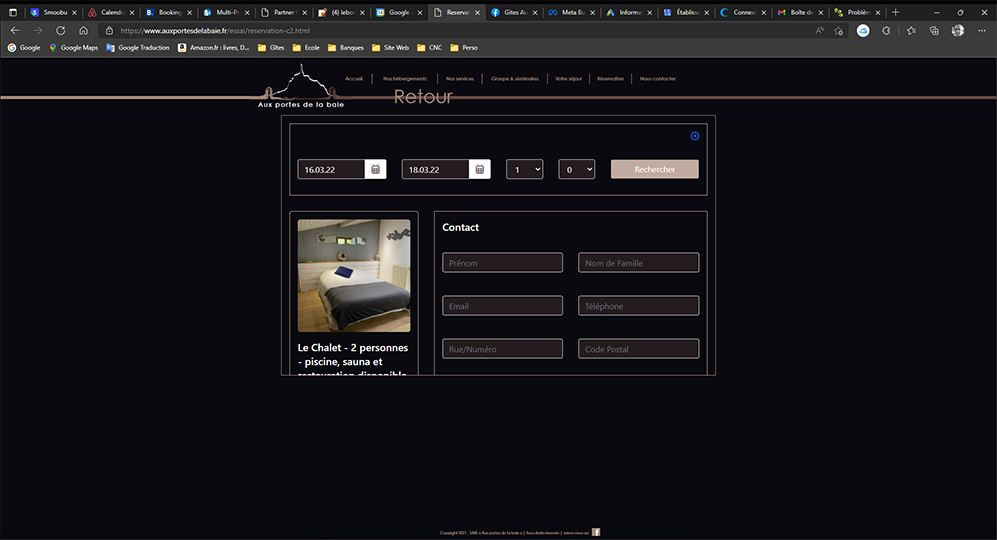Image resolution: width=997 pixels, height=540 pixels.
Task: Close the Booking tab
Action: (x=189, y=12)
